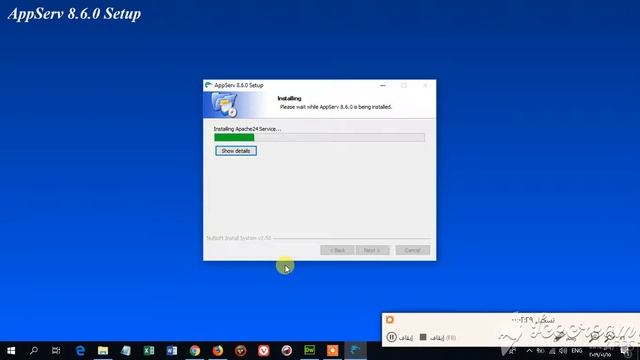
Task: Launch Vivaldi browser from the taskbar
Action: (264, 351)
